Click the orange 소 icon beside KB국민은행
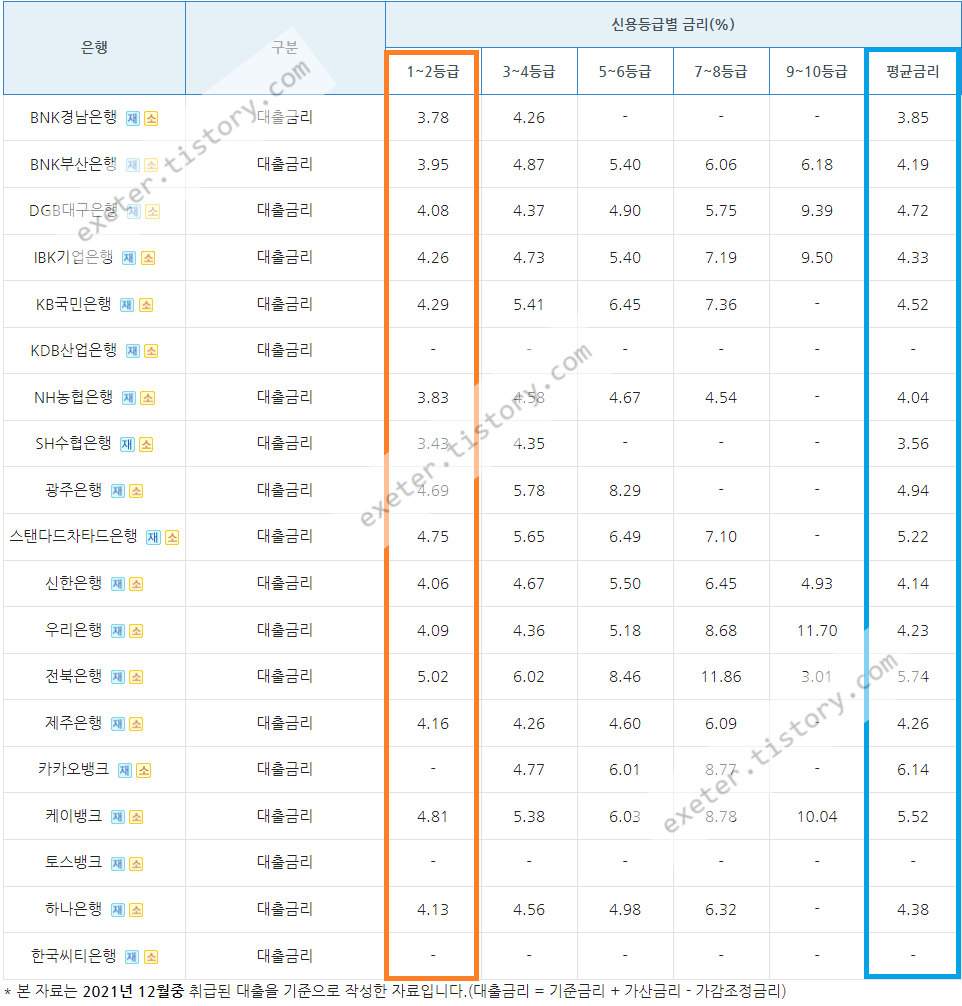 [146, 305]
